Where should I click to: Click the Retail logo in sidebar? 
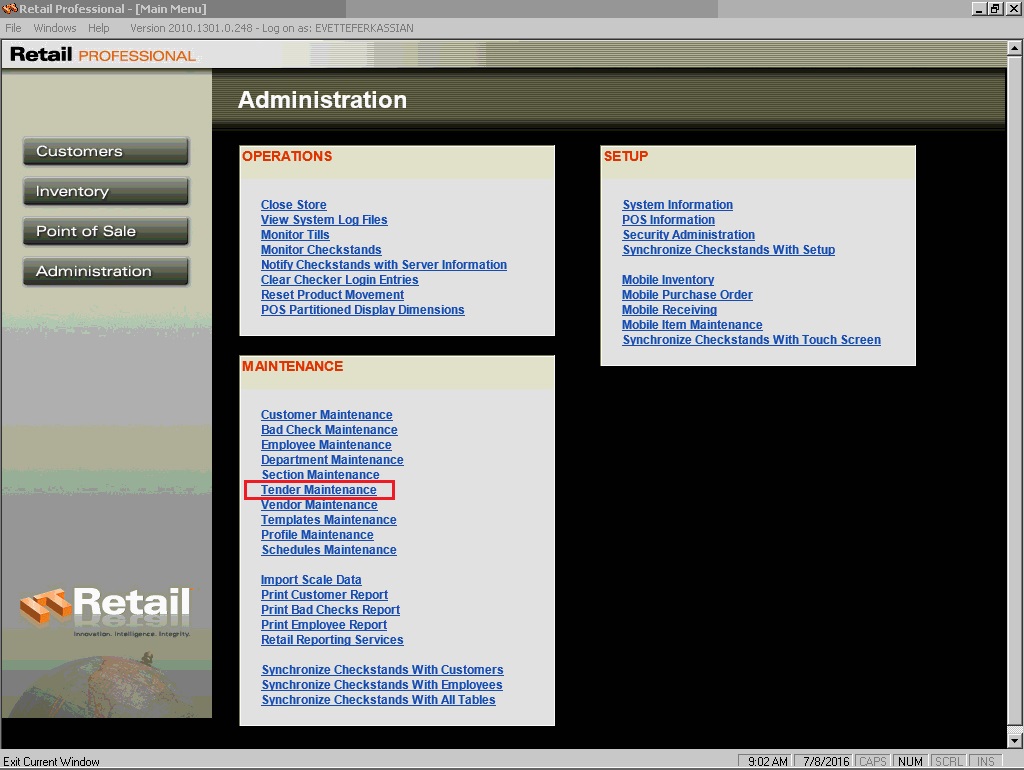click(105, 608)
